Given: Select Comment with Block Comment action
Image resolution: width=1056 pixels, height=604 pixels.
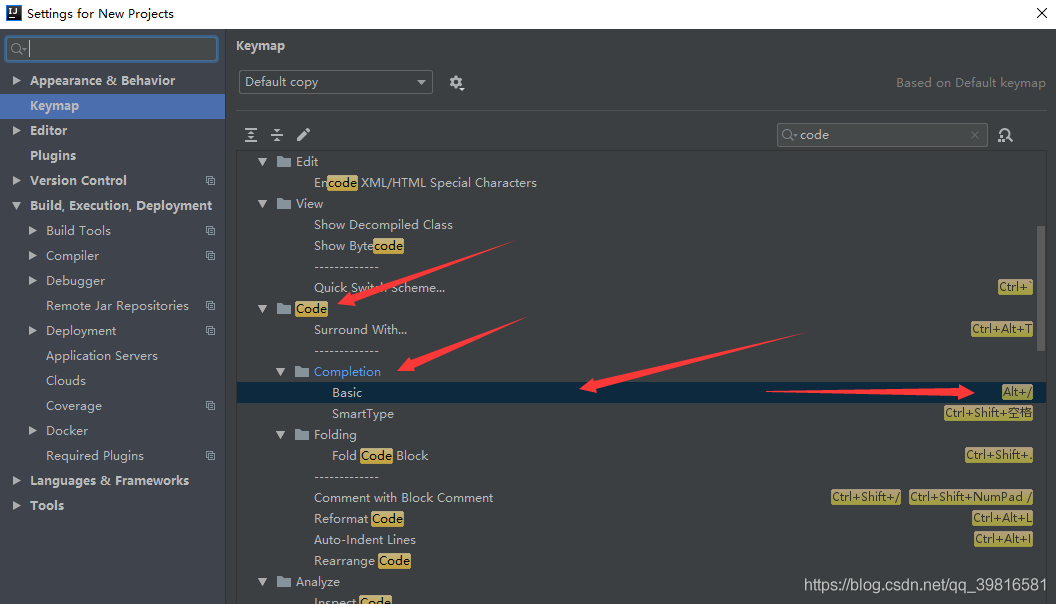Looking at the screenshot, I should click(x=403, y=498).
